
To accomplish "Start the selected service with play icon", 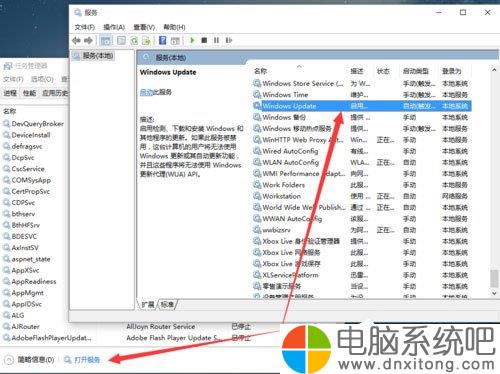I will [x=192, y=40].
